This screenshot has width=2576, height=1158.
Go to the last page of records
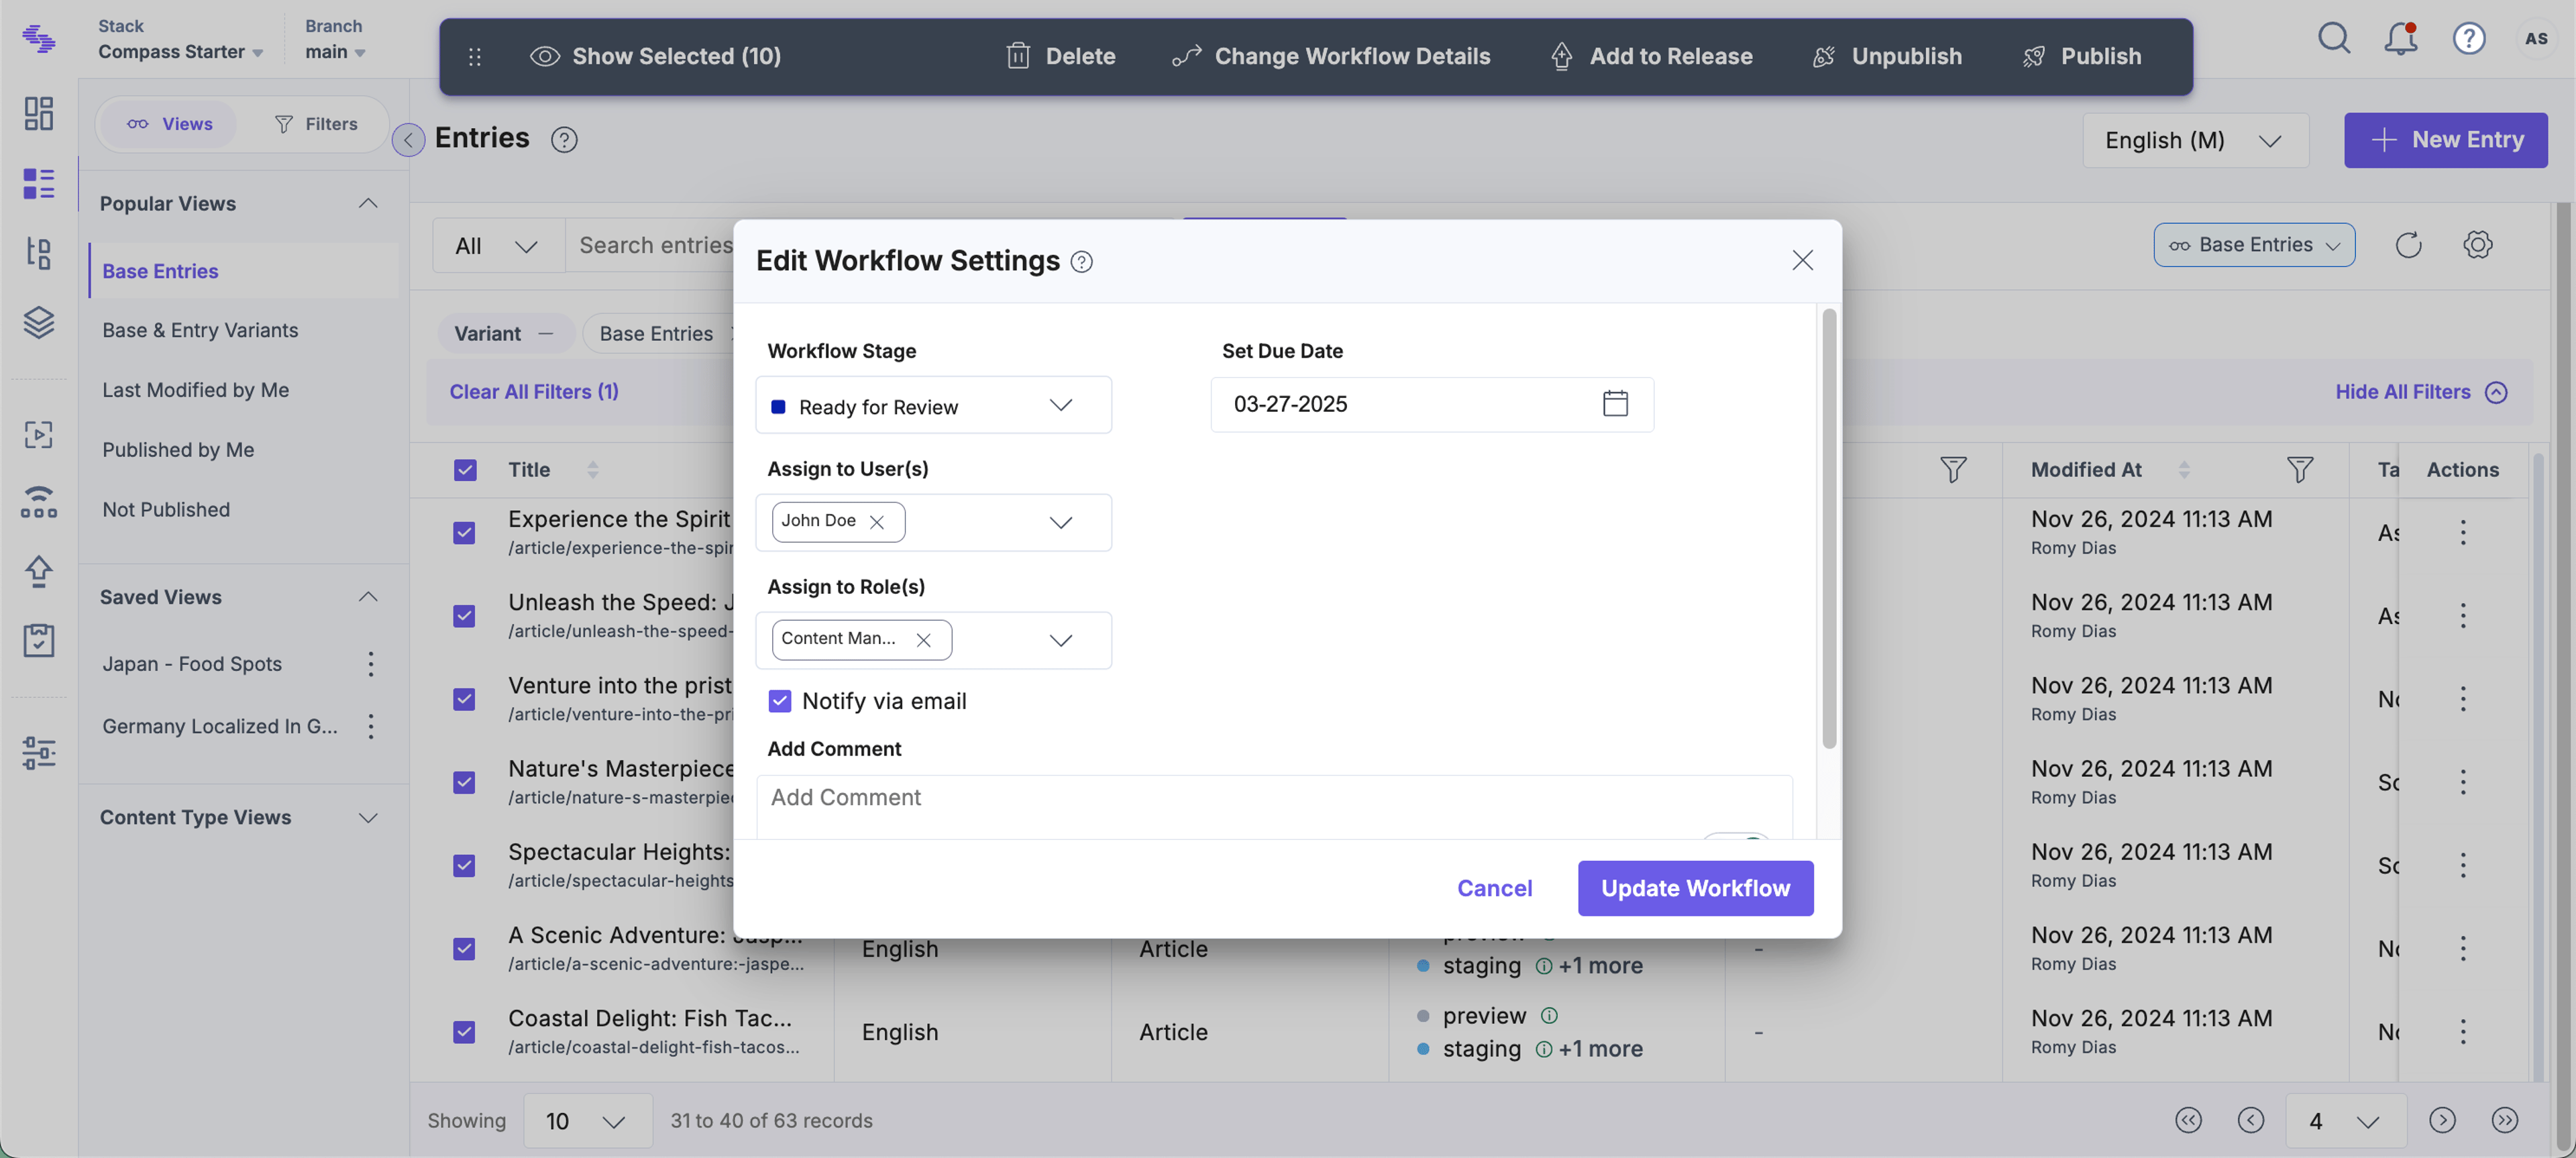click(x=2504, y=1120)
